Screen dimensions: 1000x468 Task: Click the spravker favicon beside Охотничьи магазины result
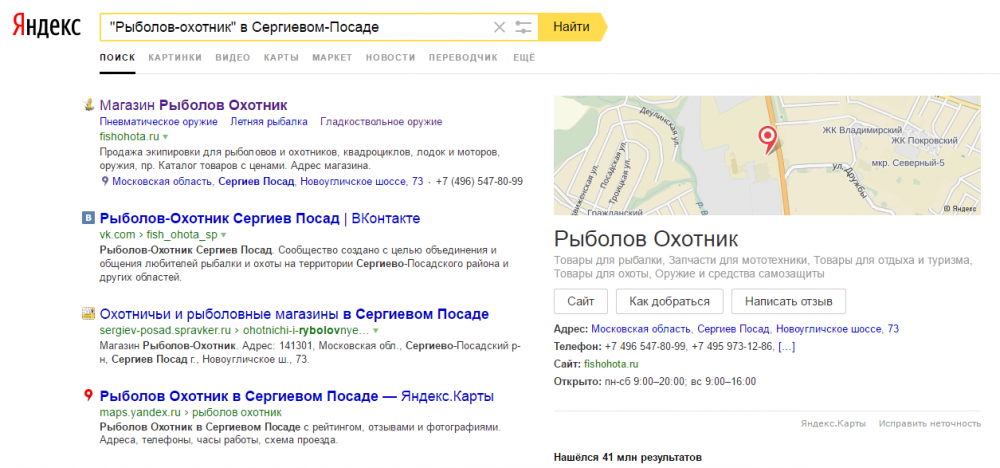point(89,314)
